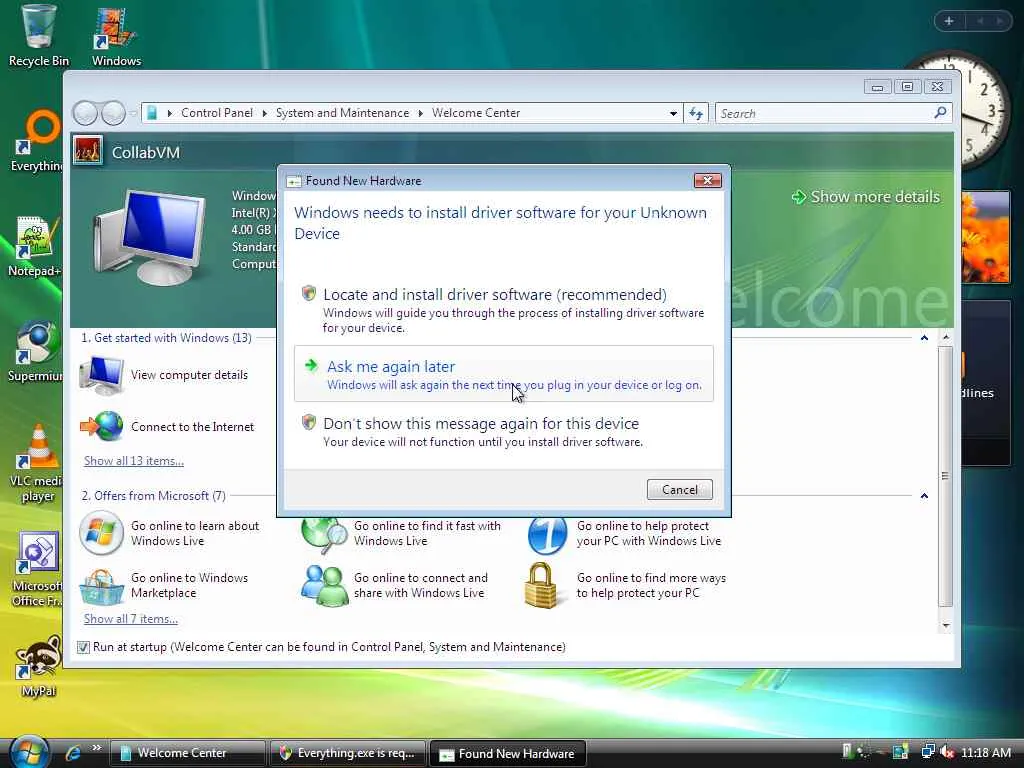Collapse Get started with Windows section
The width and height of the screenshot is (1024, 768).
click(924, 338)
